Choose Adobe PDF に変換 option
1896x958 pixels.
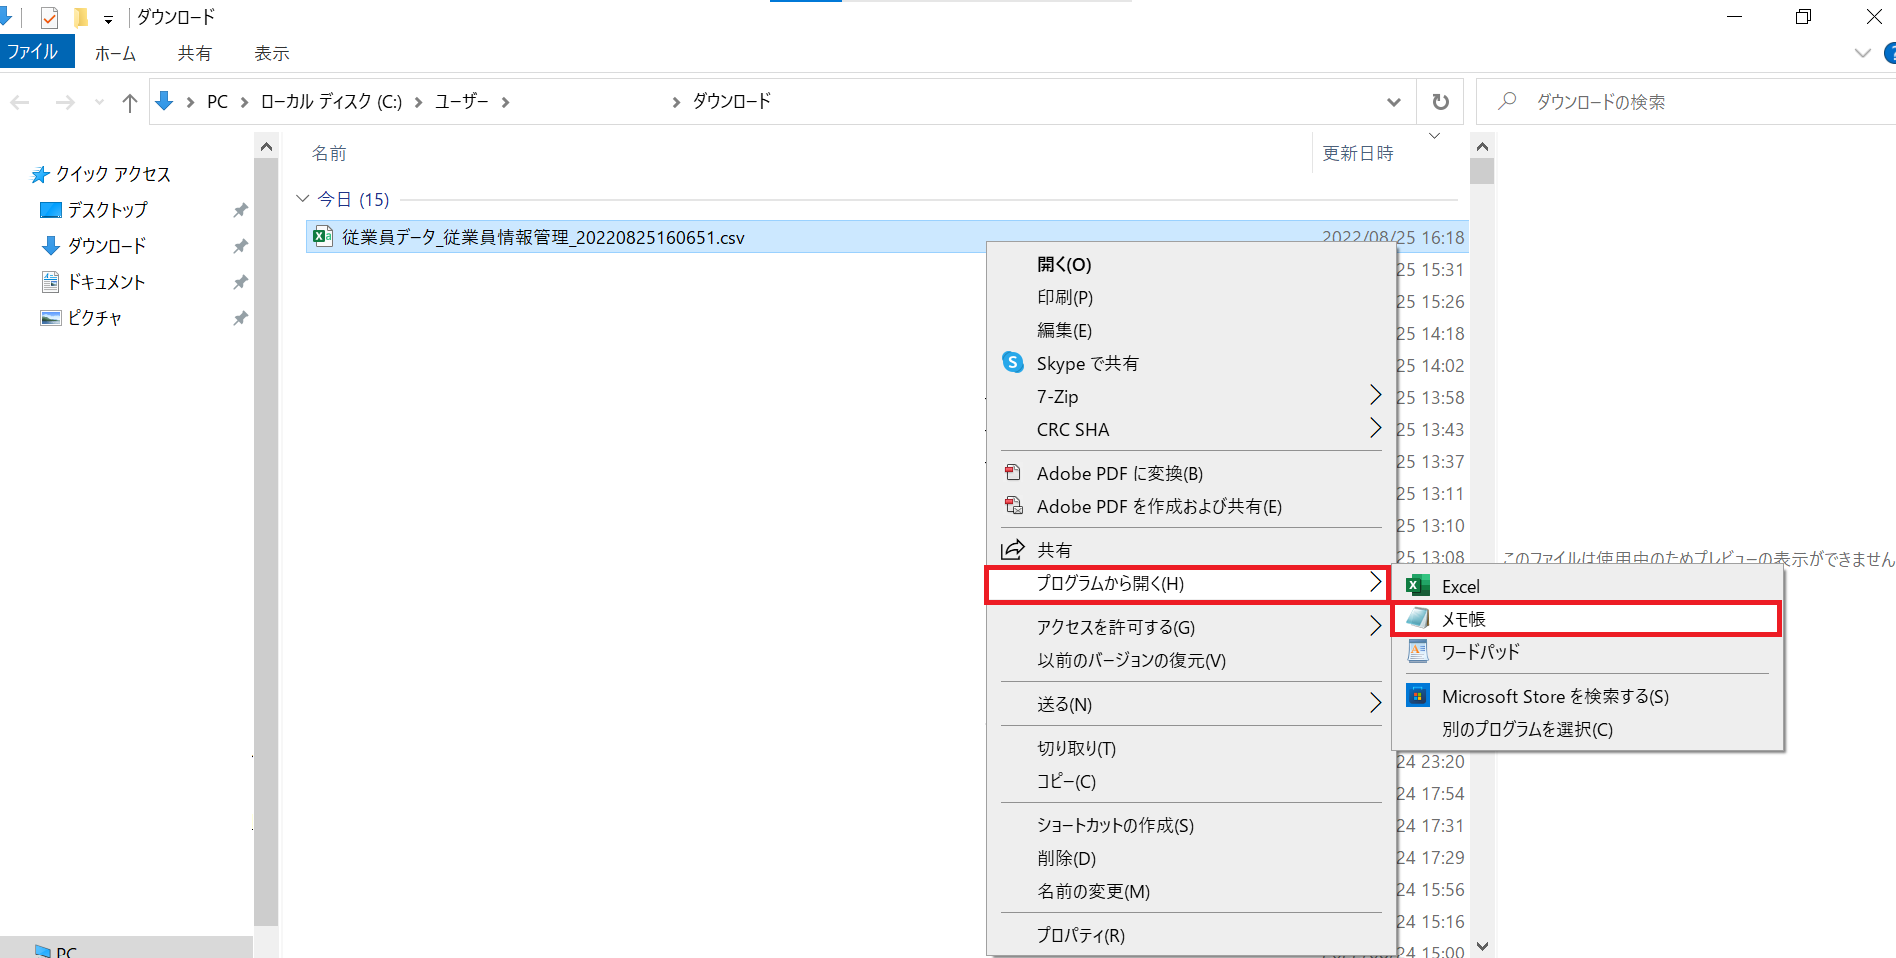pos(1119,473)
